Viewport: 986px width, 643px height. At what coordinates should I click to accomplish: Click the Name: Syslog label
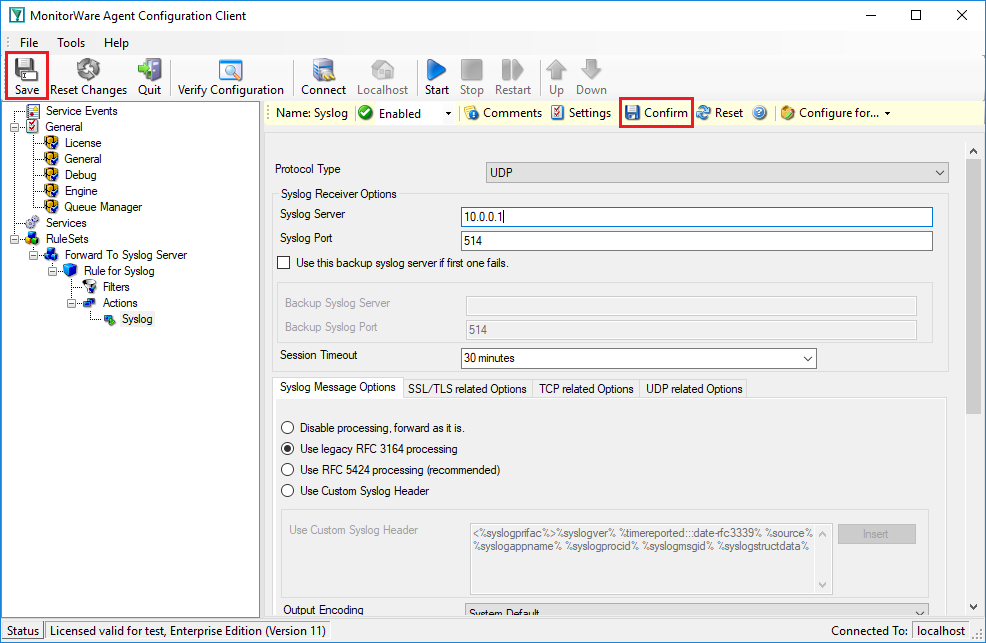[x=312, y=113]
